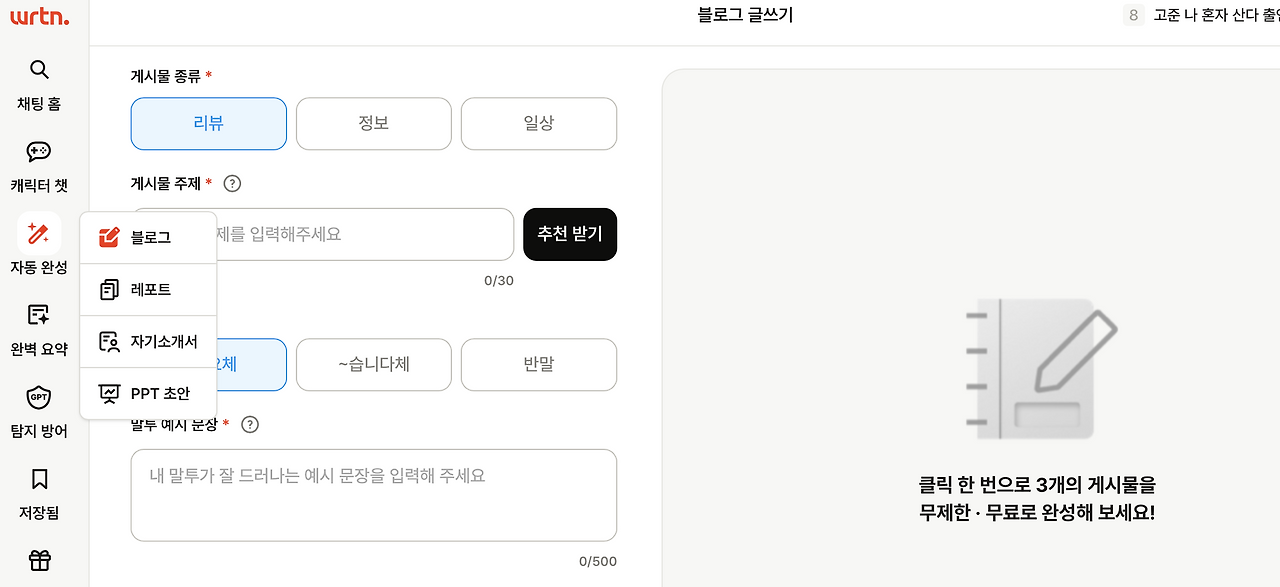Viewport: 1280px width, 587px height.
Task: Choose 정보 post type
Action: pyautogui.click(x=373, y=123)
